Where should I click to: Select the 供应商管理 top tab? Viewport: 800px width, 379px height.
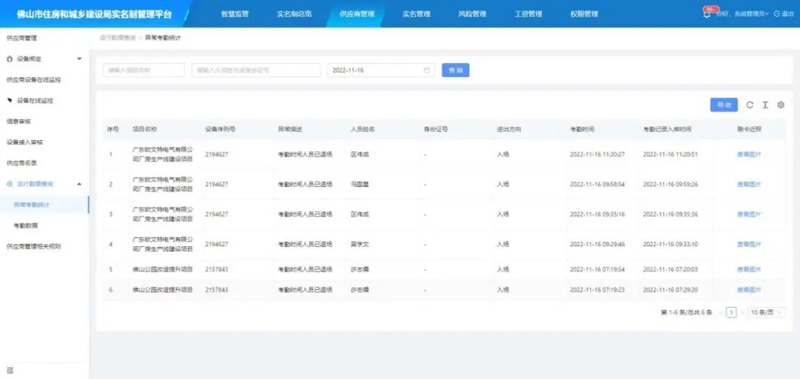(x=357, y=14)
